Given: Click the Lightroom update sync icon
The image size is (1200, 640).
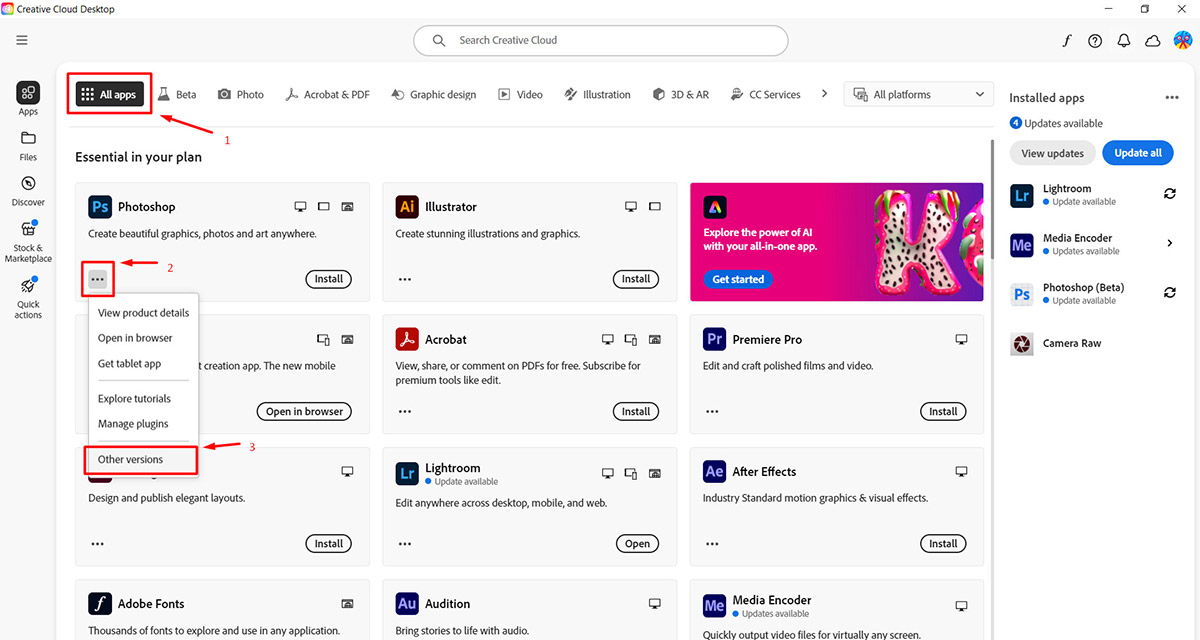Looking at the screenshot, I should pos(1170,194).
